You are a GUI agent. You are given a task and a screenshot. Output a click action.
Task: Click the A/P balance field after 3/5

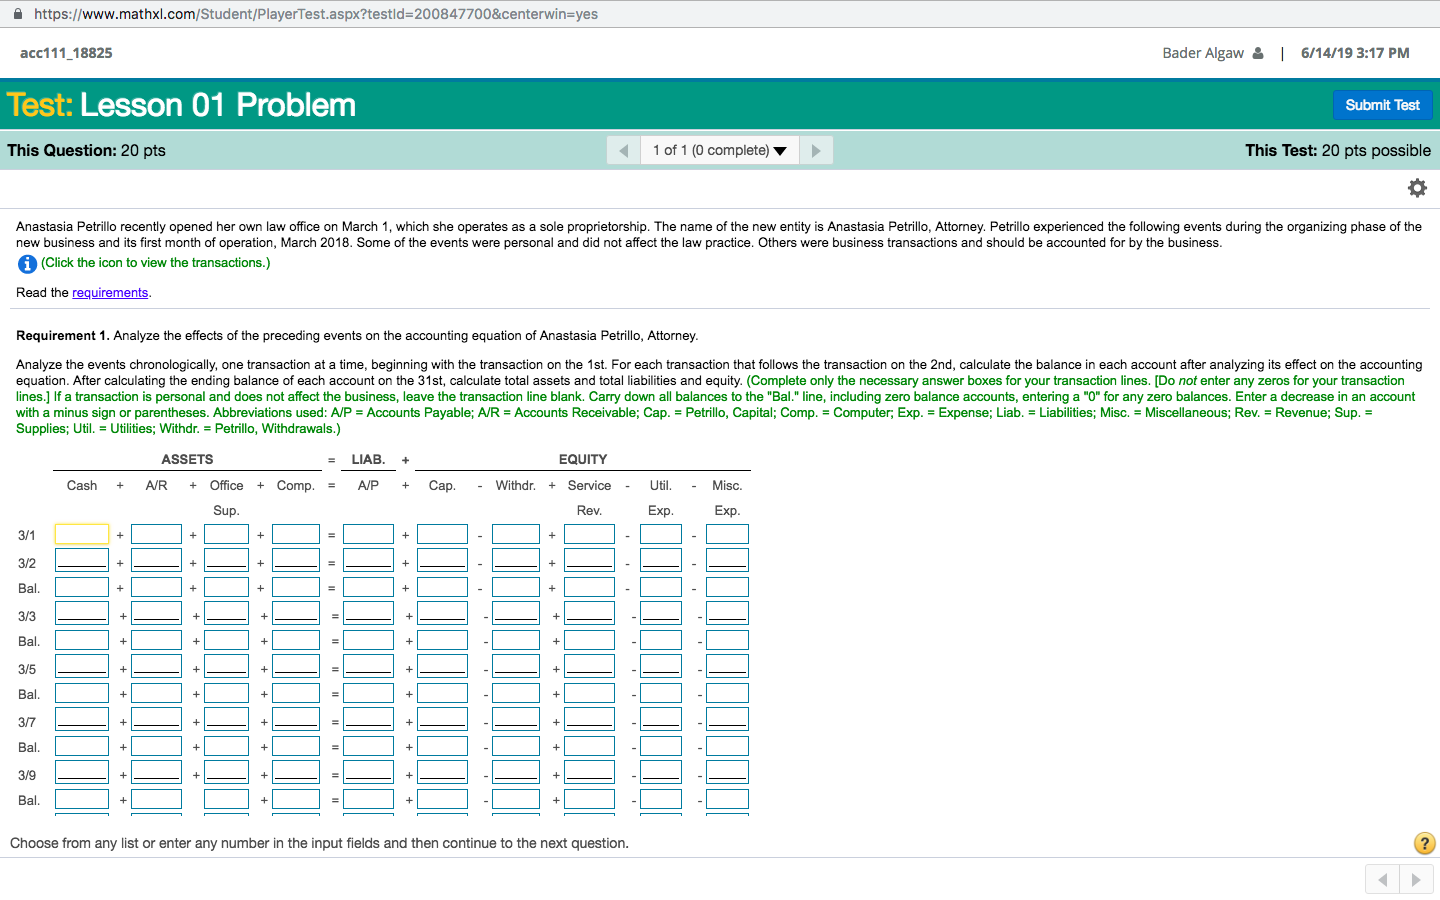tap(368, 693)
